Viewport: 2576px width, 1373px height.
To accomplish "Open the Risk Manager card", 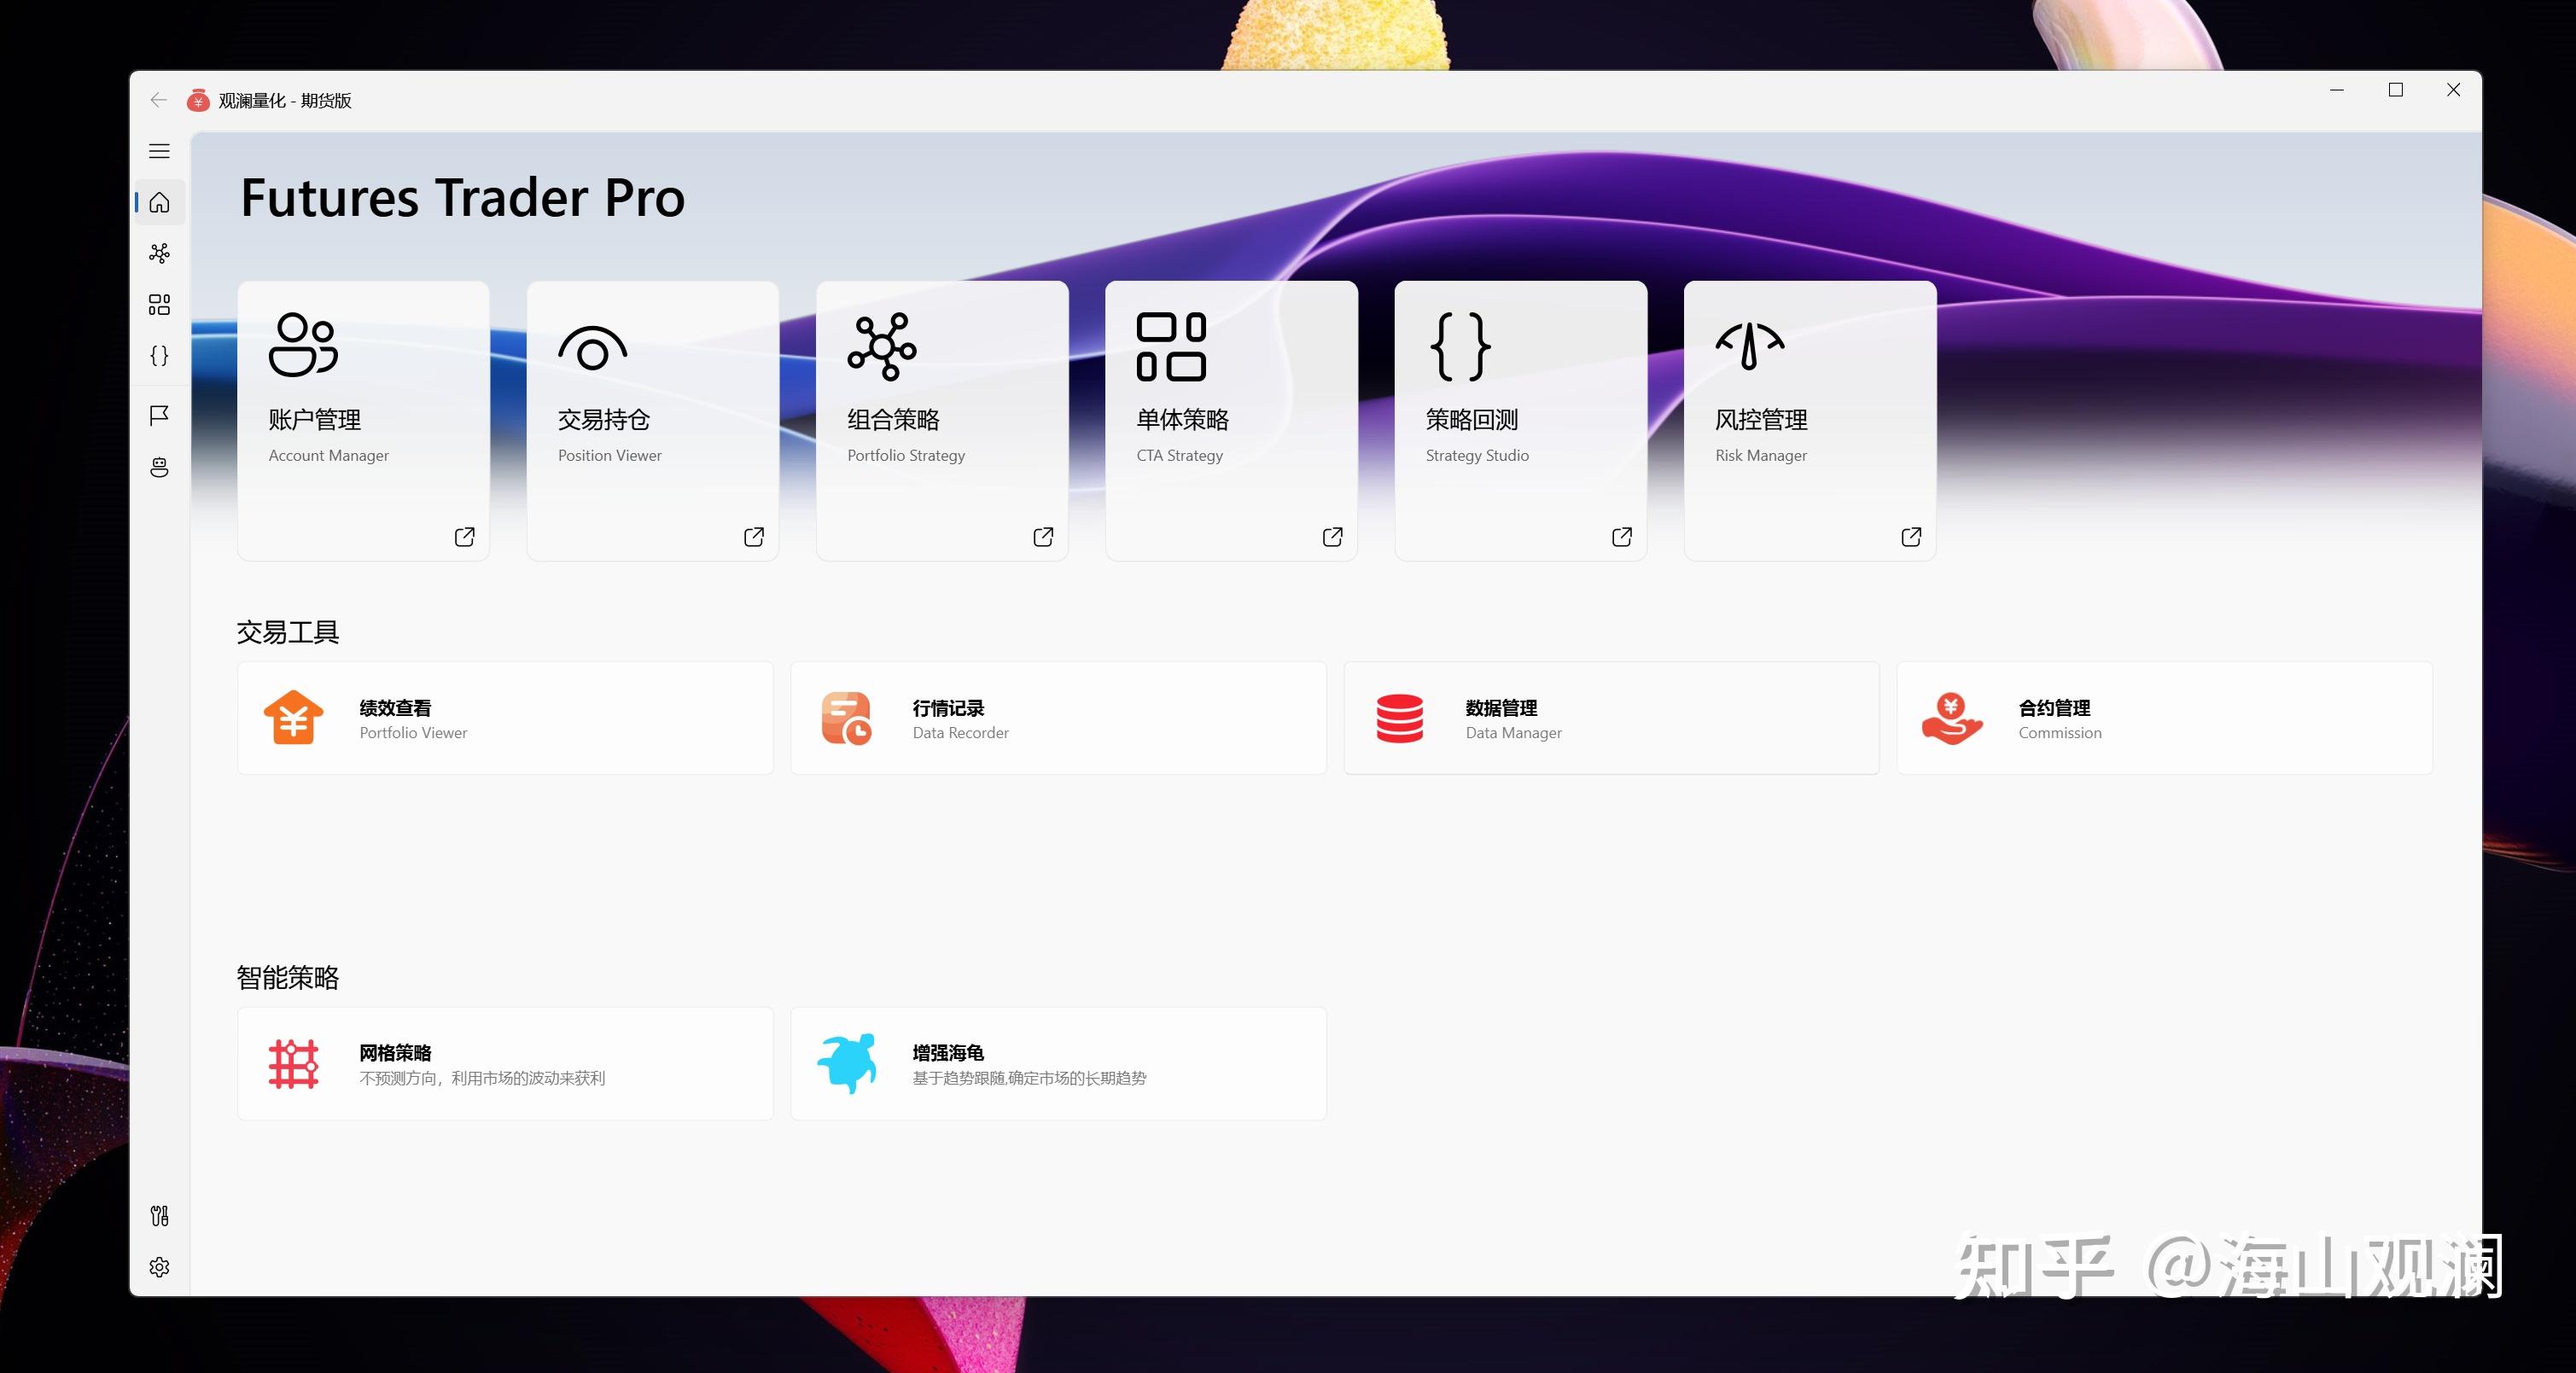I will (1809, 420).
